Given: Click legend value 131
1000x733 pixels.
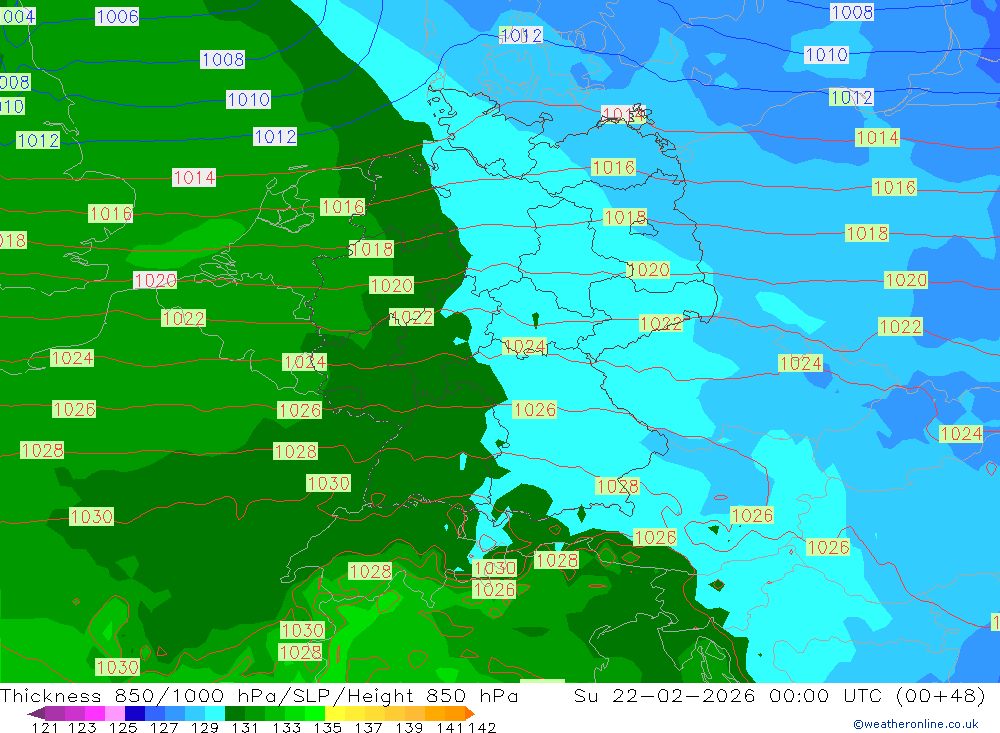Looking at the screenshot, I should click(245, 727).
